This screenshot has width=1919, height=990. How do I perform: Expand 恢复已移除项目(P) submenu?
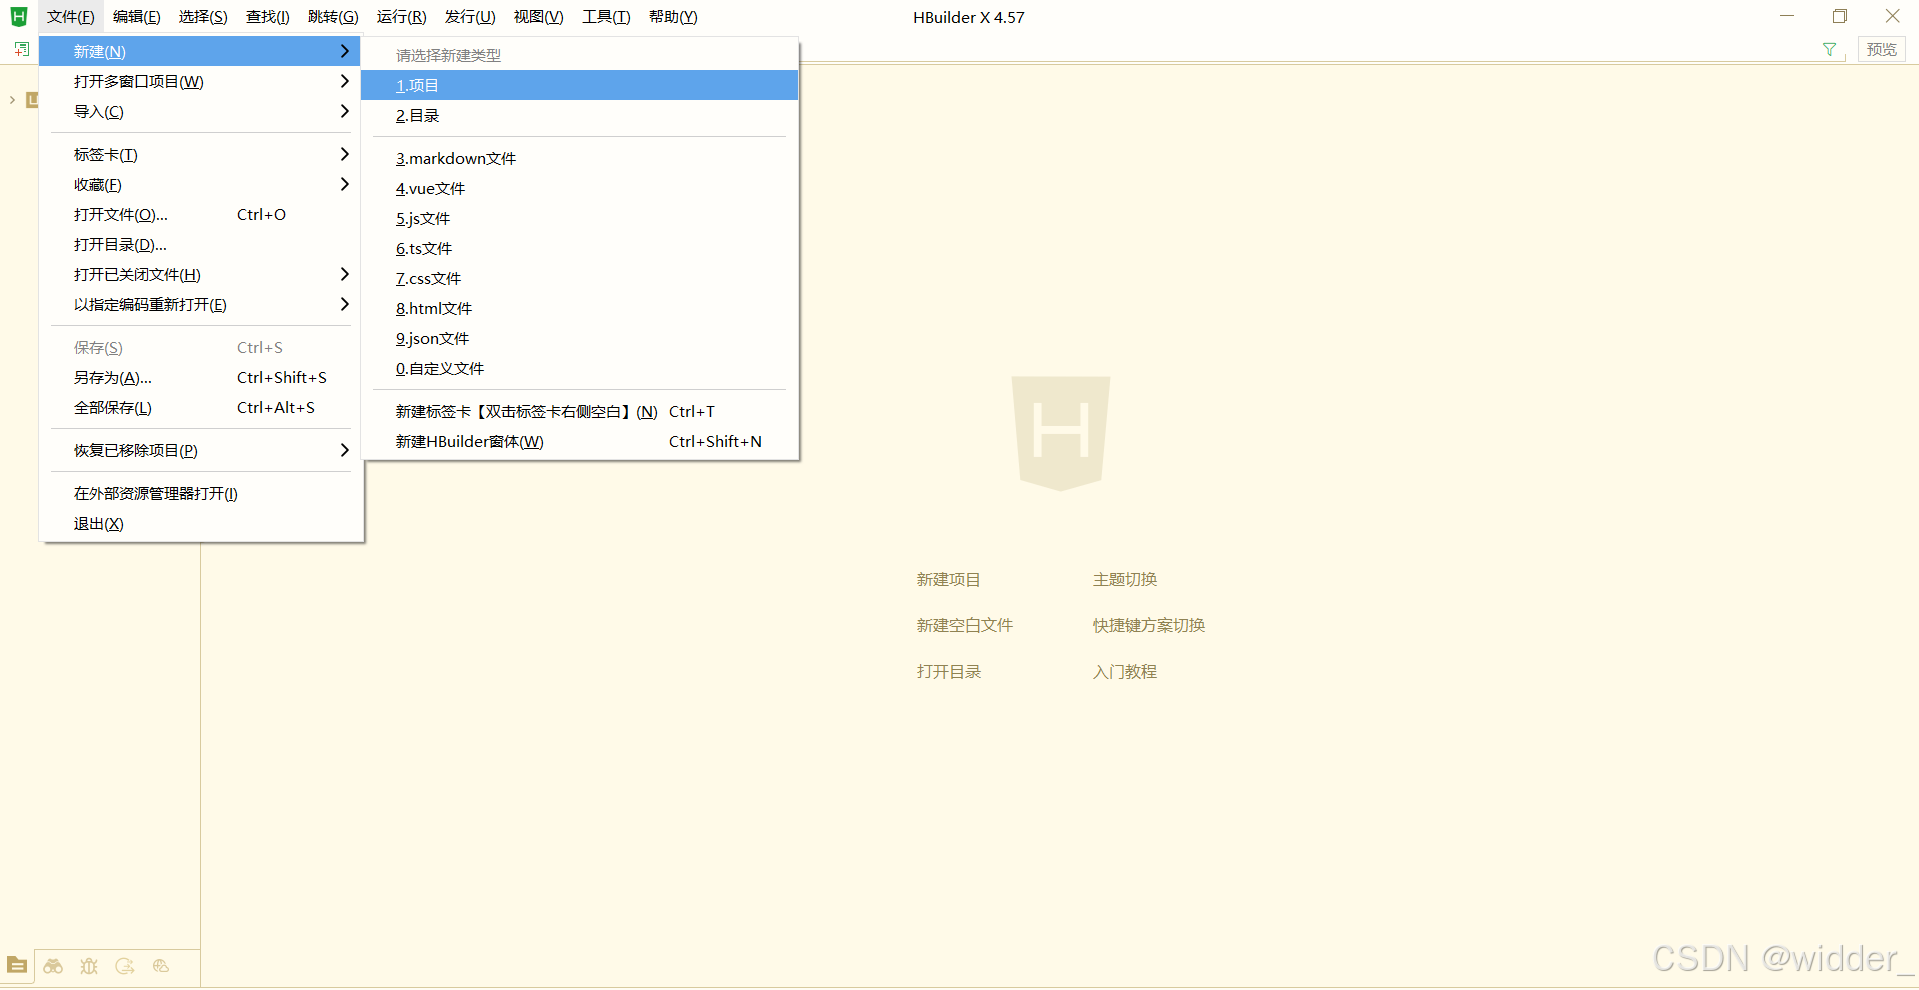click(x=200, y=450)
